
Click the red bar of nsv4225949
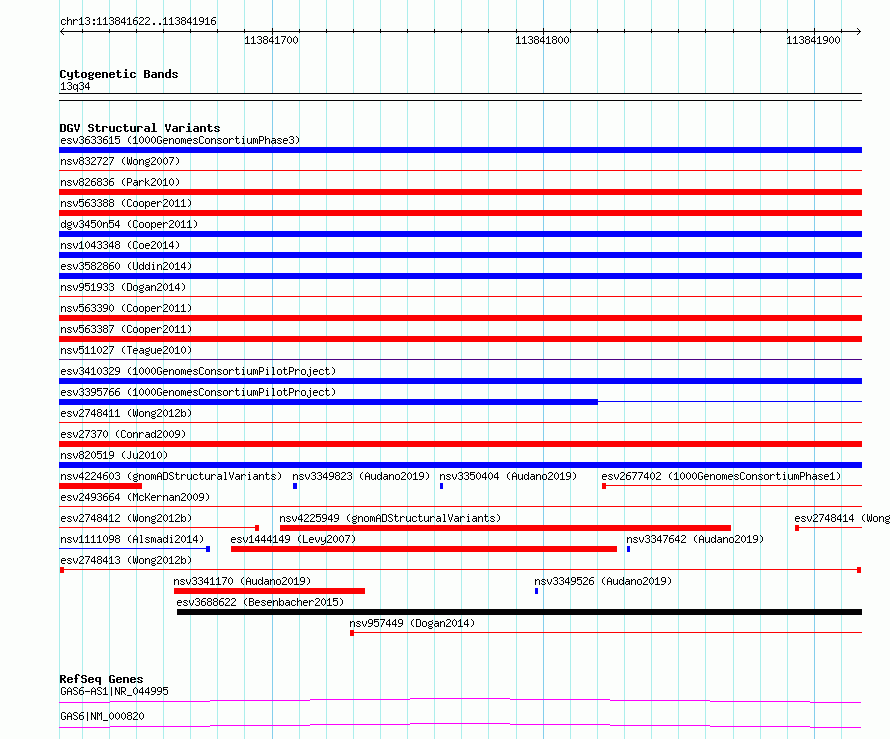pyautogui.click(x=505, y=528)
